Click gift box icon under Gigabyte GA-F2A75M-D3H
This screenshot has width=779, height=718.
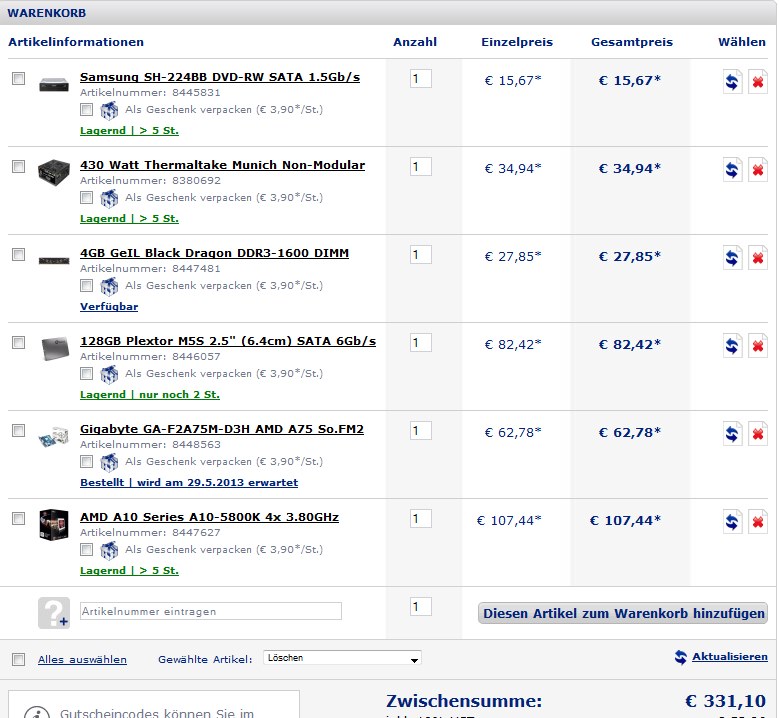[109, 462]
